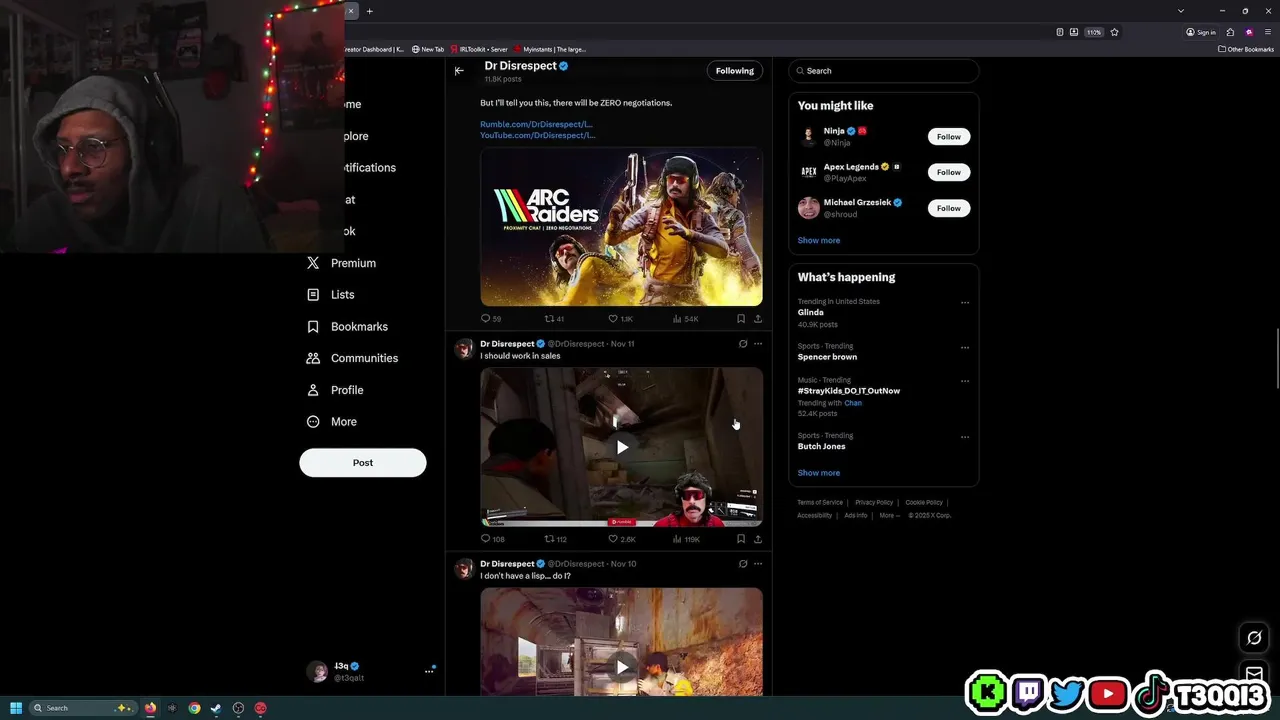Open the Rumble.com/DrDisrespect link
Viewport: 1280px width, 720px height.
(x=536, y=125)
